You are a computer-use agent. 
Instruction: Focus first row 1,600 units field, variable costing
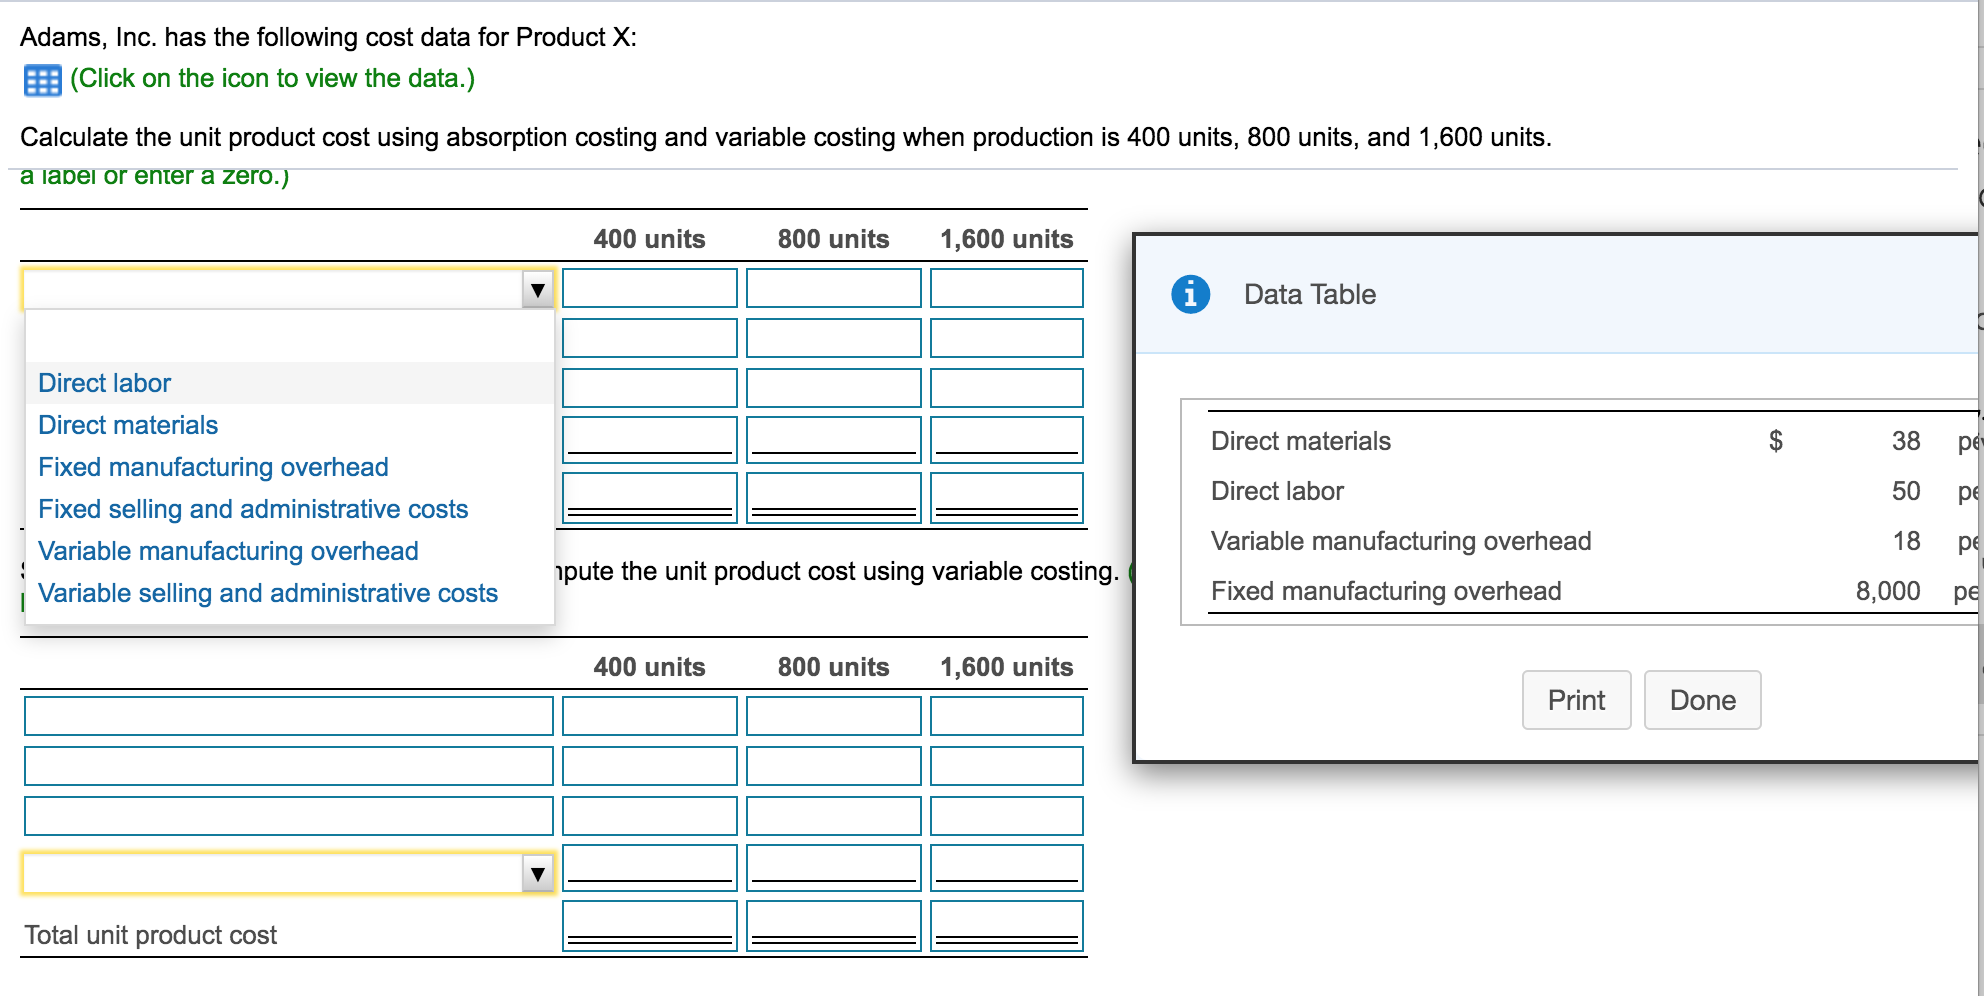[1007, 716]
